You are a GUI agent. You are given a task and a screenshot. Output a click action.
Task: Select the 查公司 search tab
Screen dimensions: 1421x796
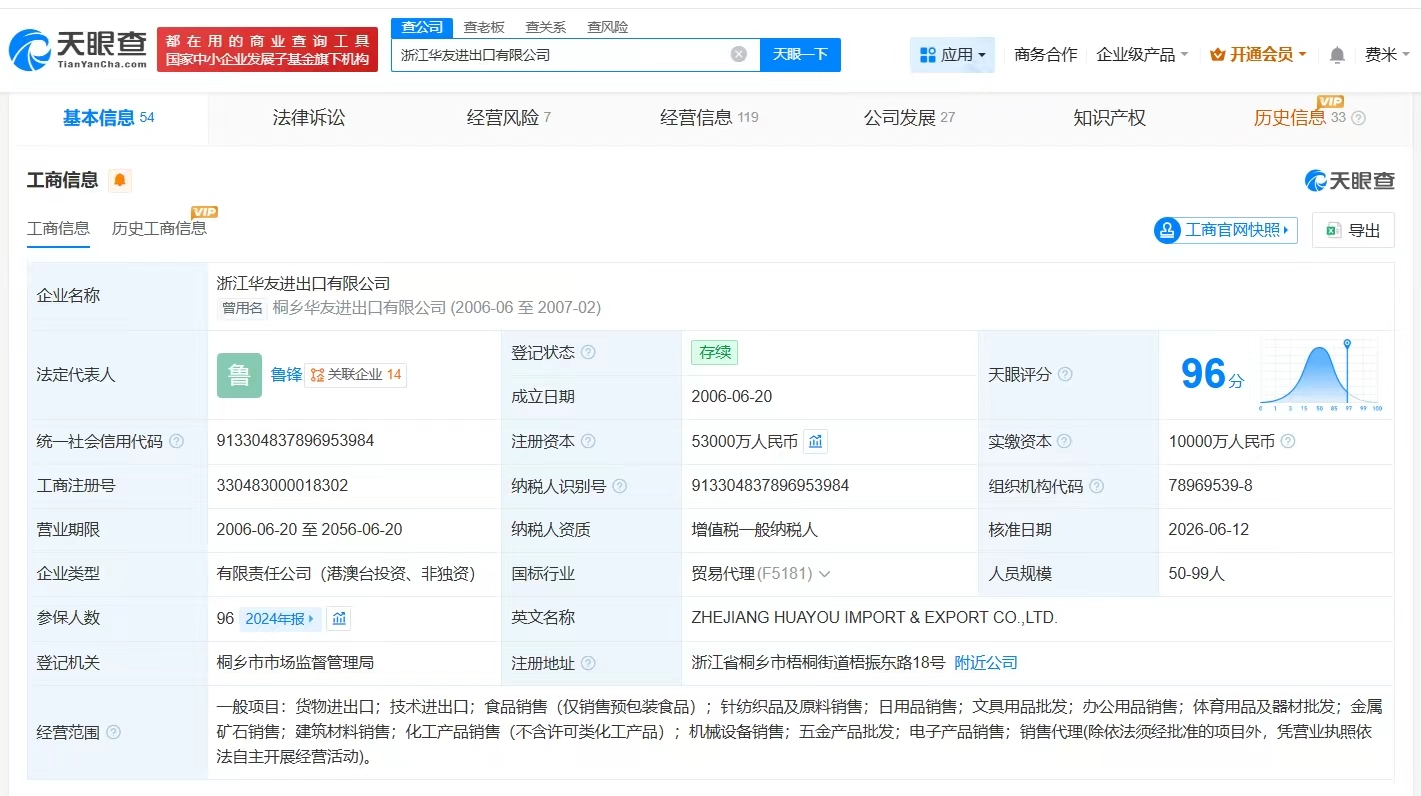tap(422, 27)
